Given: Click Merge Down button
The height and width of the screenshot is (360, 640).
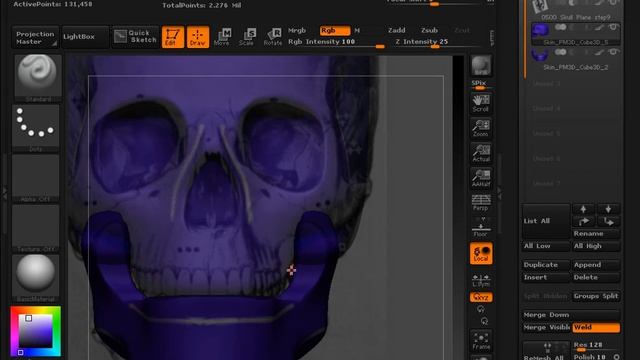Looking at the screenshot, I should (x=571, y=315).
